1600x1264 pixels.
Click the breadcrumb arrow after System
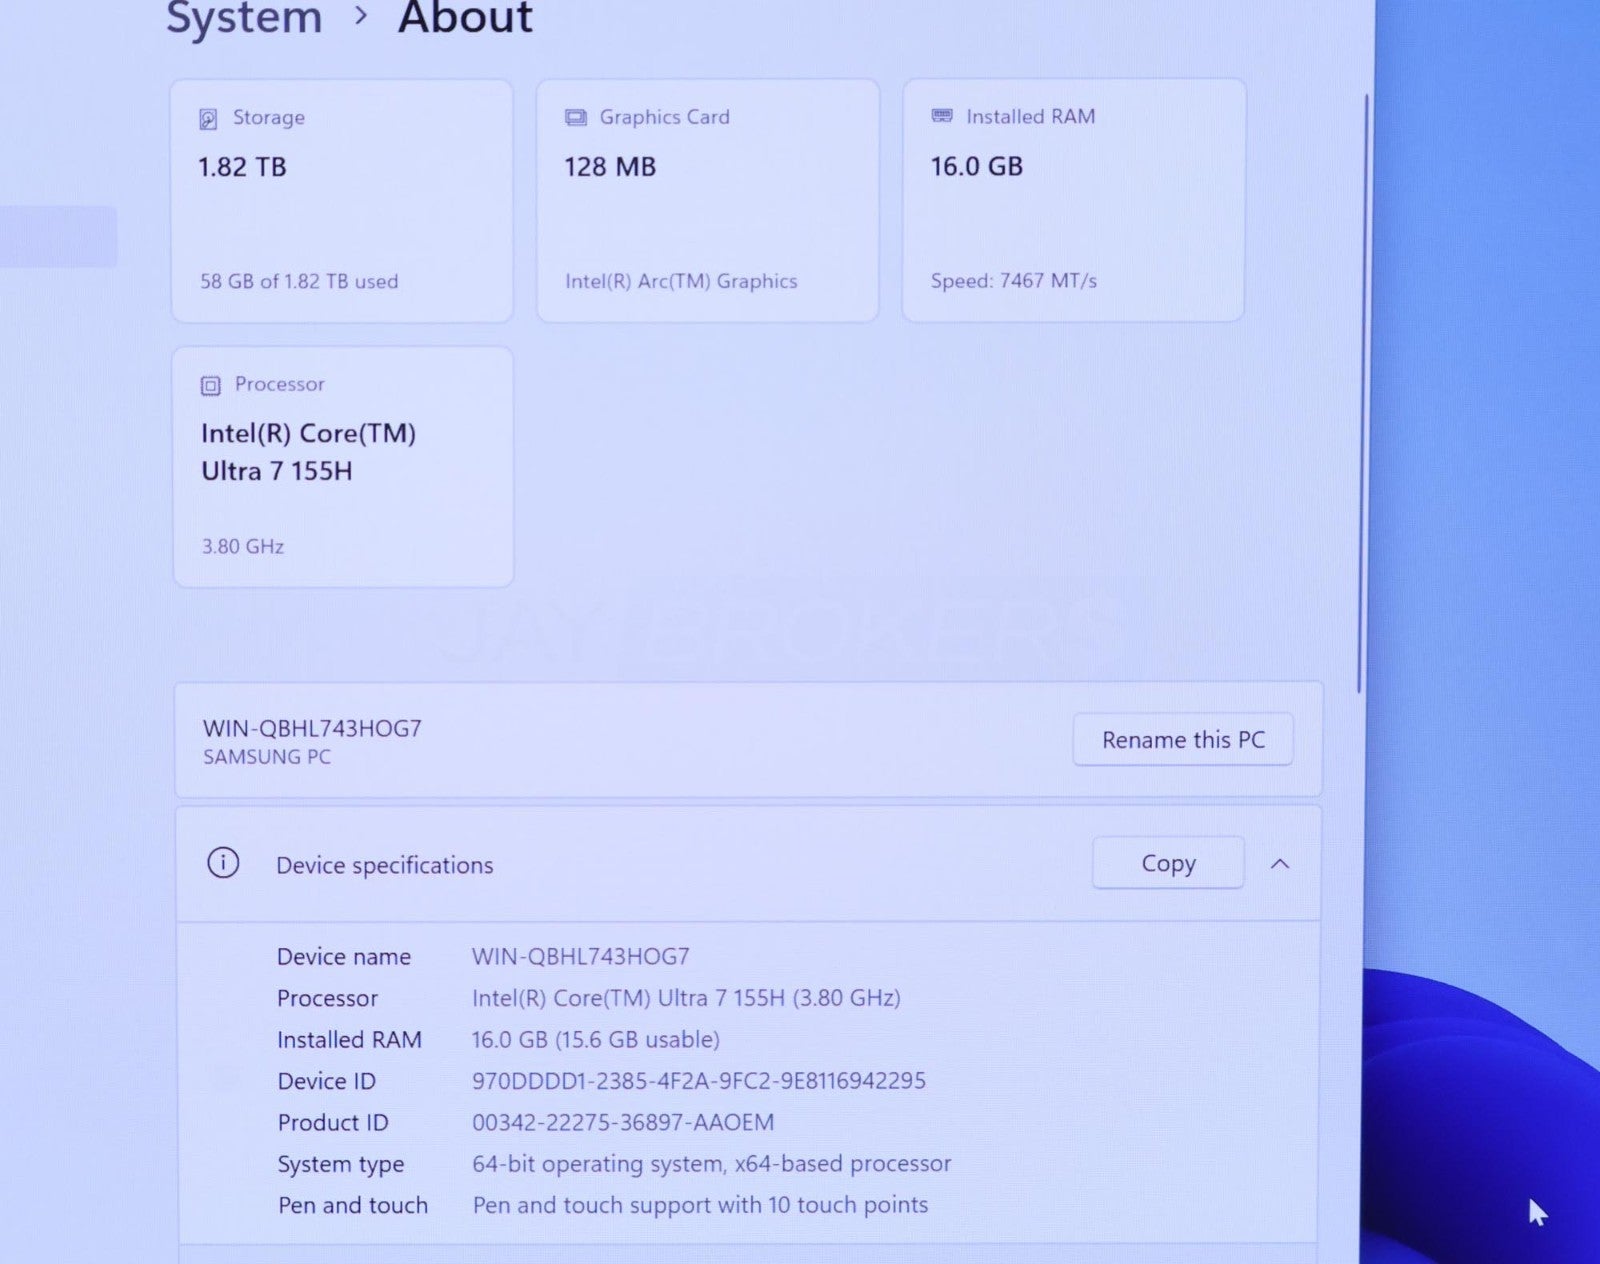(361, 16)
